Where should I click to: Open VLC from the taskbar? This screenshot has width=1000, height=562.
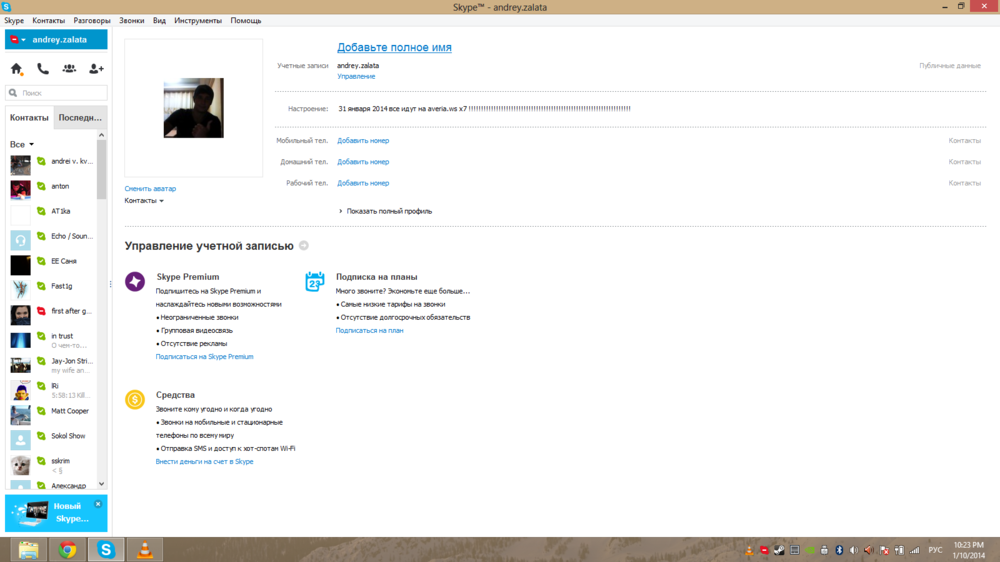pyautogui.click(x=144, y=550)
